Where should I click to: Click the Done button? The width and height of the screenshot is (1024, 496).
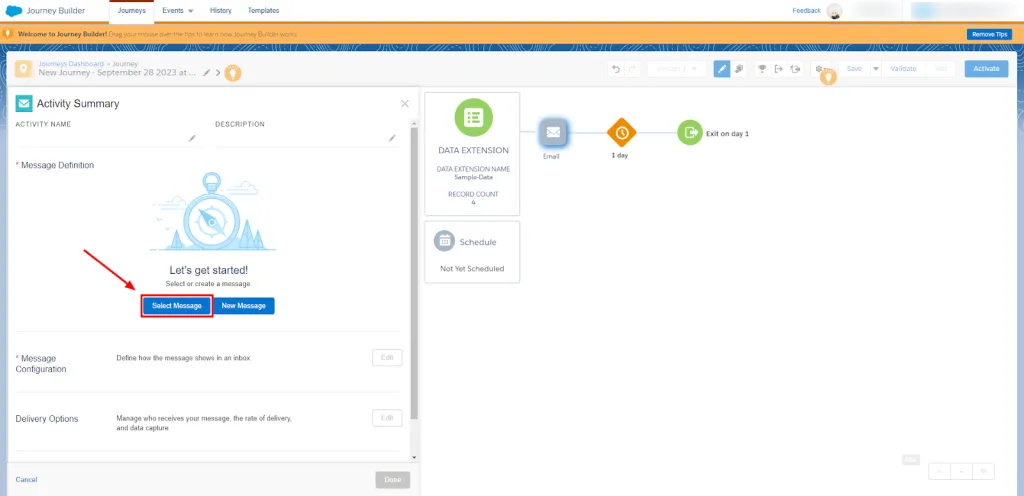click(392, 480)
